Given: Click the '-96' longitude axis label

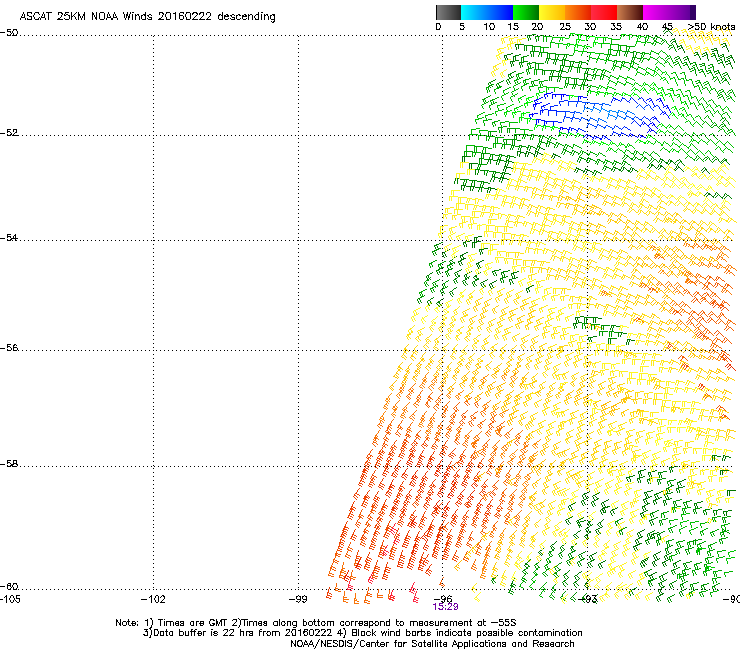Looking at the screenshot, I should [443, 599].
